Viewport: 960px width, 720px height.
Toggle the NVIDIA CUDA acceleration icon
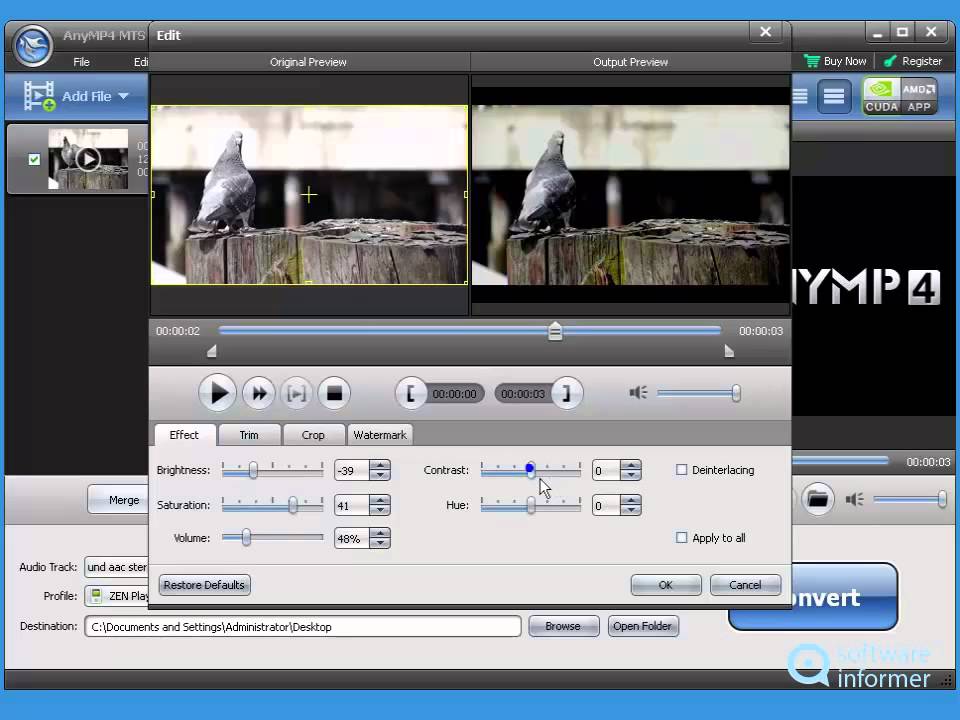(x=881, y=96)
